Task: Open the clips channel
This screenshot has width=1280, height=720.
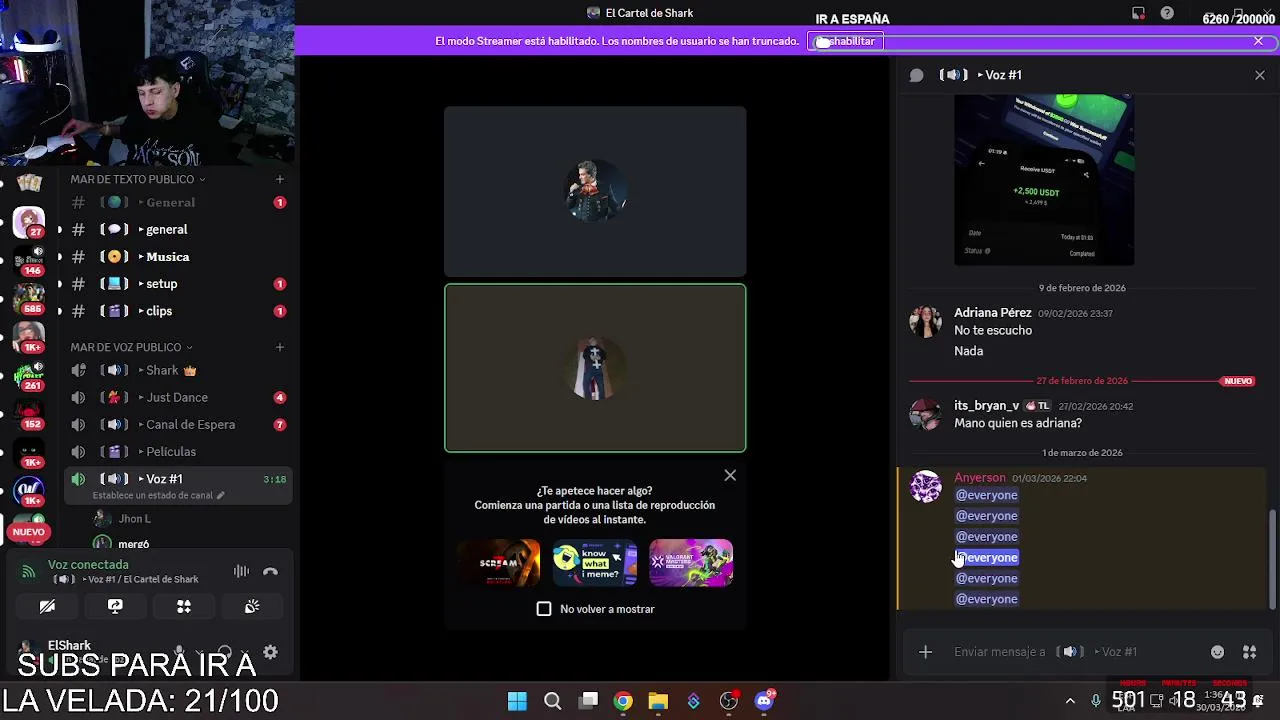Action: (x=178, y=310)
